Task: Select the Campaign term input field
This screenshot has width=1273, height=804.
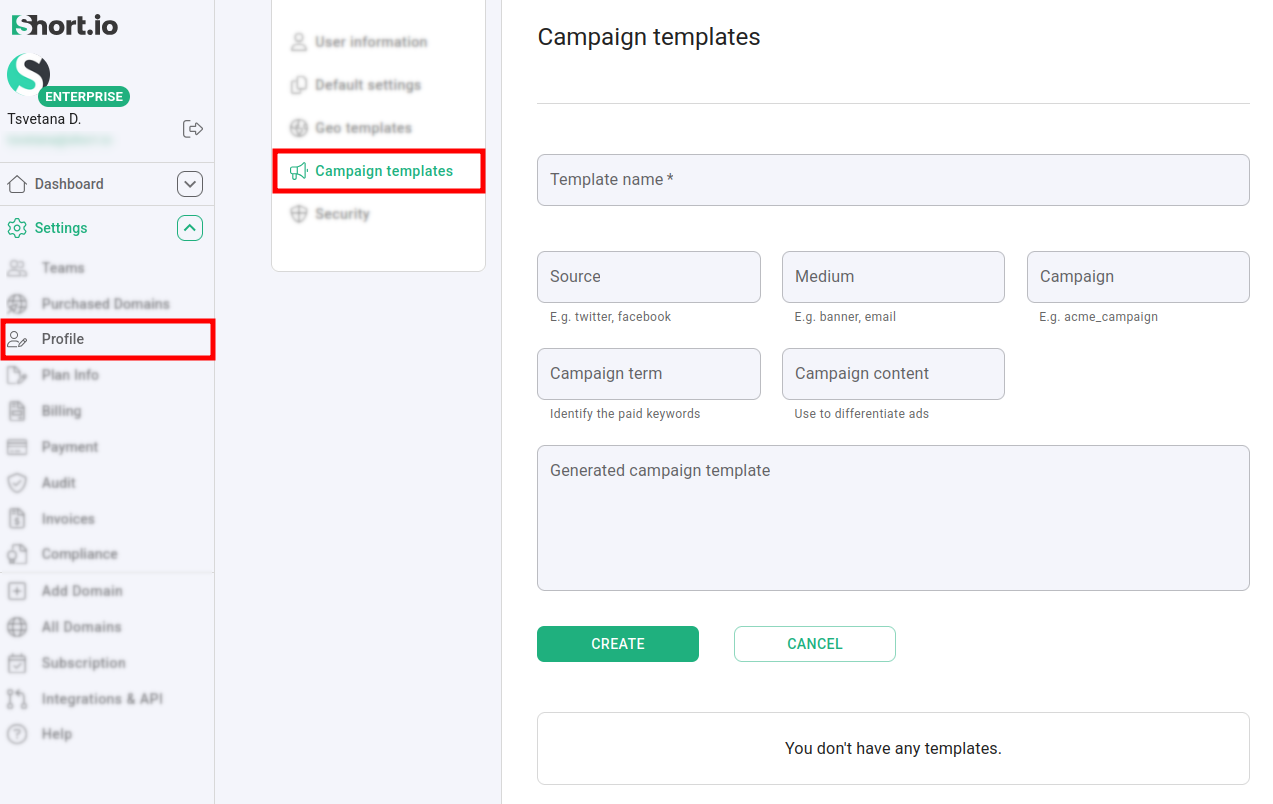Action: pos(648,374)
